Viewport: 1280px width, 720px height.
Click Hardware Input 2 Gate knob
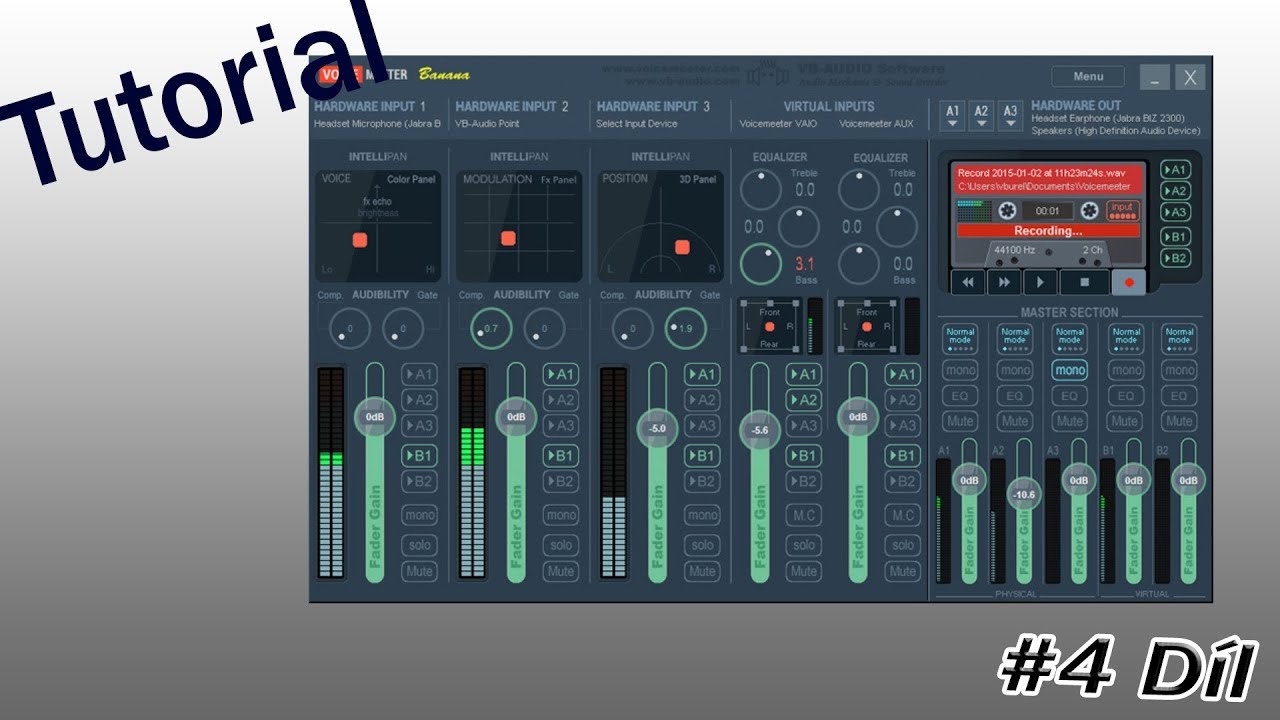click(544, 328)
